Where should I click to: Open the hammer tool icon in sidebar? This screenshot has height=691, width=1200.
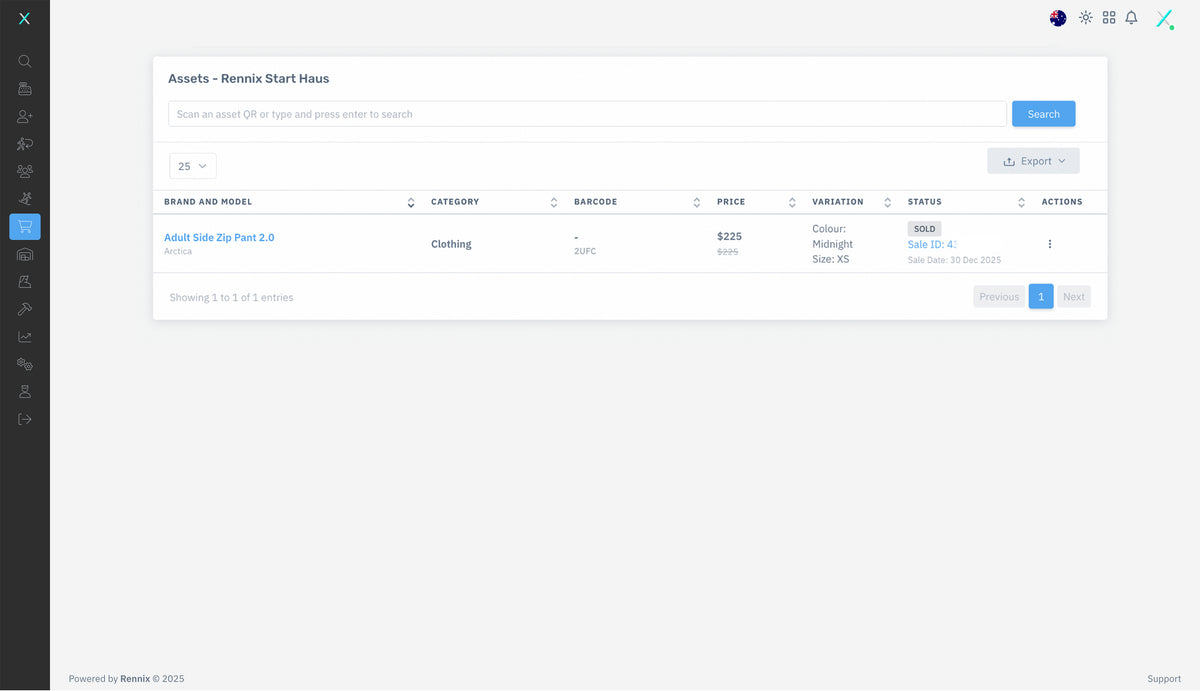point(25,309)
